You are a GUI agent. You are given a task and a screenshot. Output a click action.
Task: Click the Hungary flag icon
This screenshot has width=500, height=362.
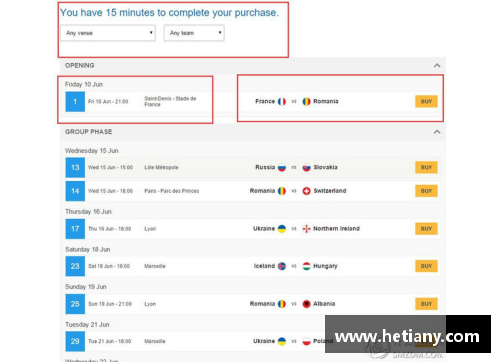[306, 266]
